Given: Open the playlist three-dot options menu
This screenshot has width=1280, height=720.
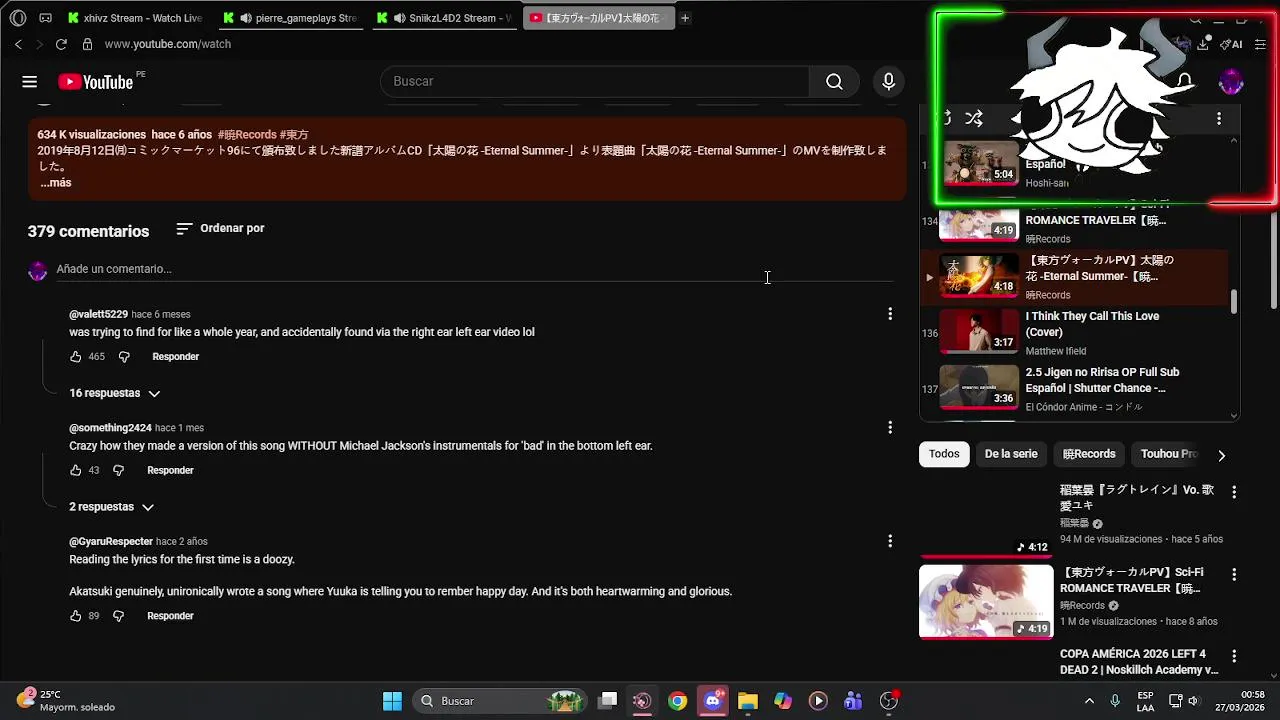Looking at the screenshot, I should pyautogui.click(x=1218, y=119).
